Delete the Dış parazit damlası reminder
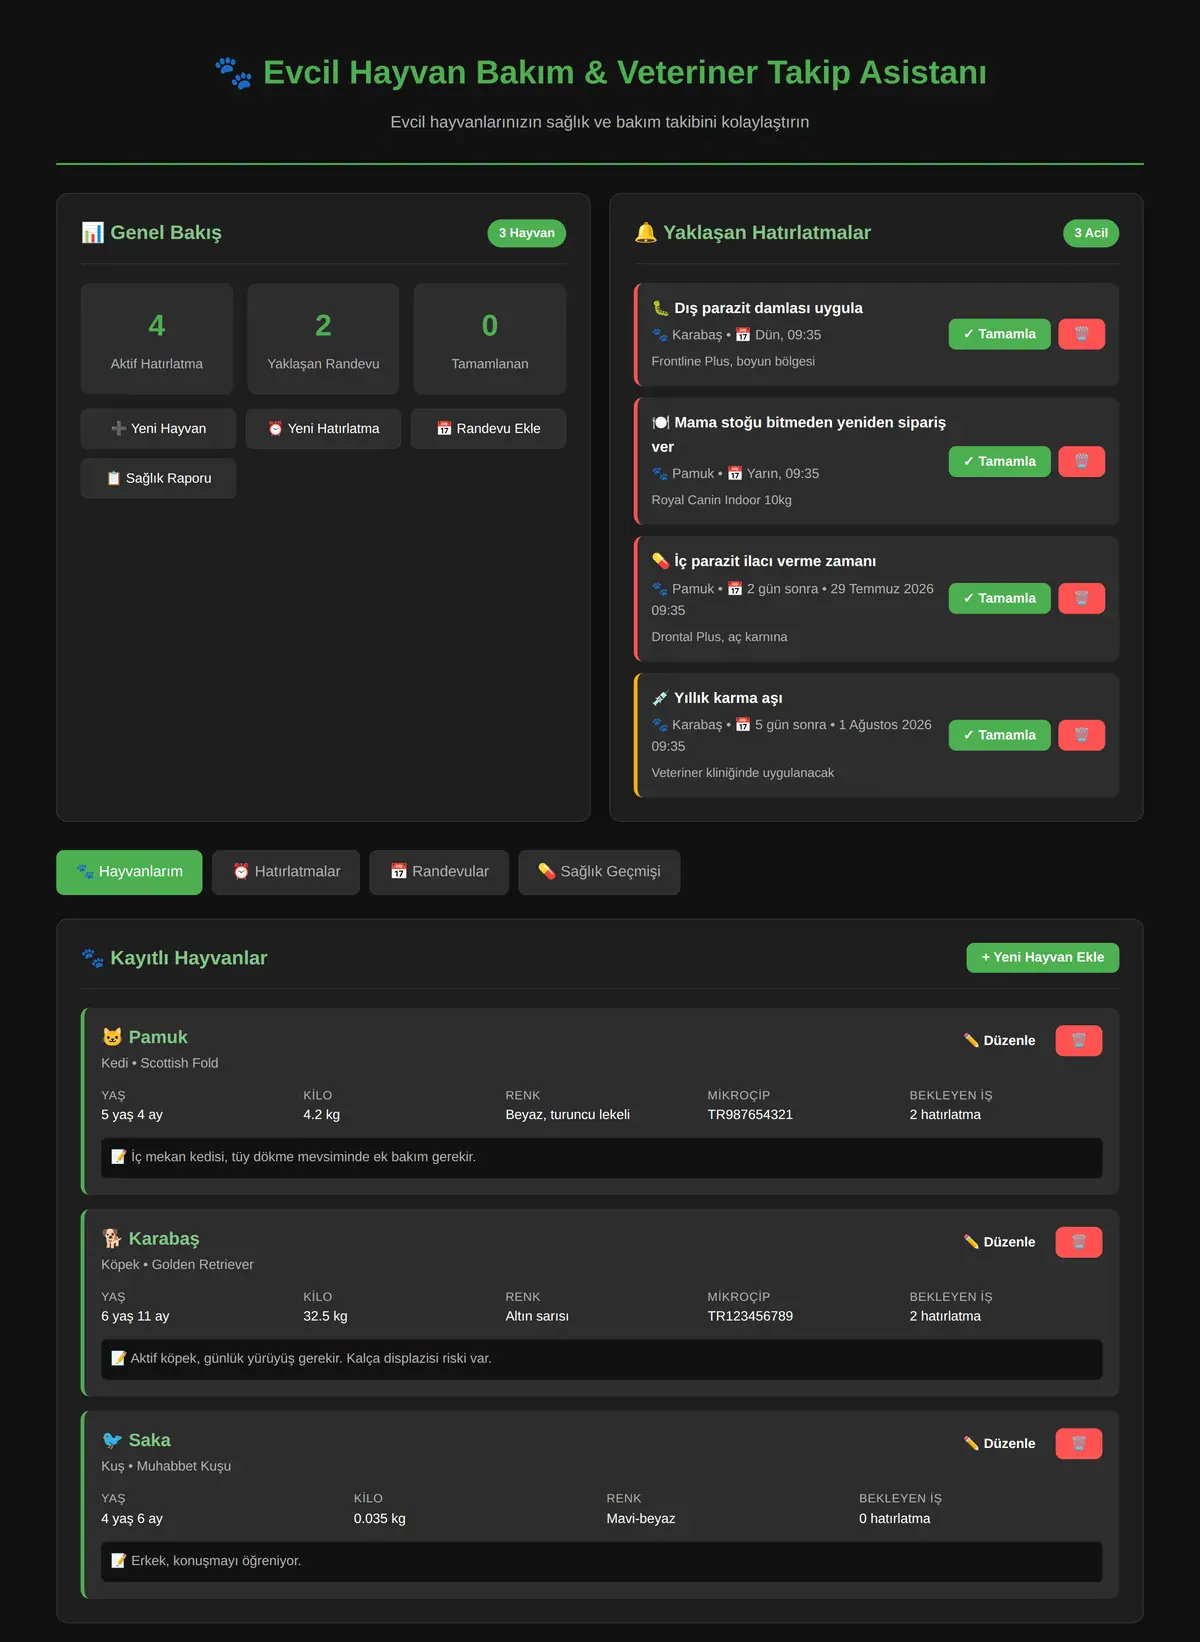1200x1642 pixels. (1081, 334)
